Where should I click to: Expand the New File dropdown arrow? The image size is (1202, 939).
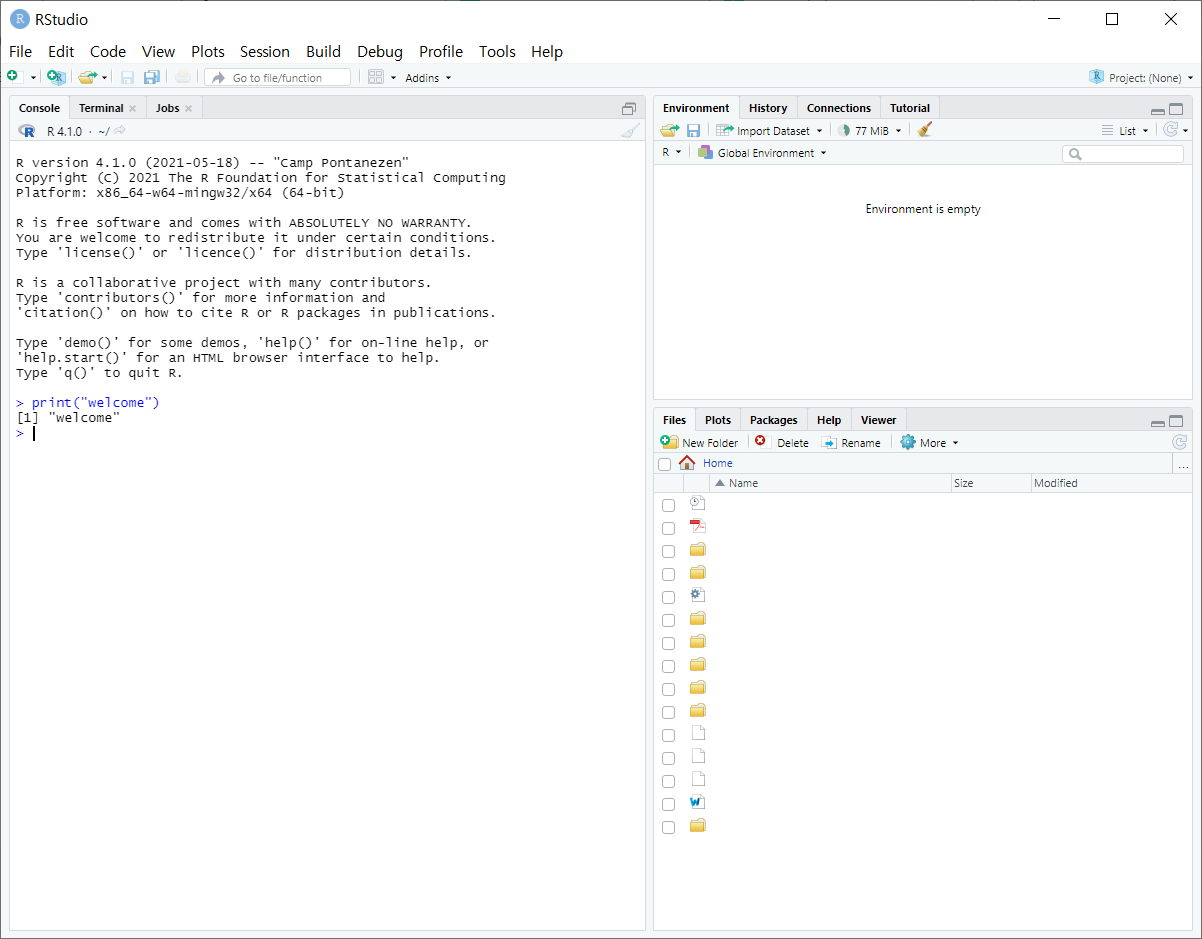tap(33, 78)
